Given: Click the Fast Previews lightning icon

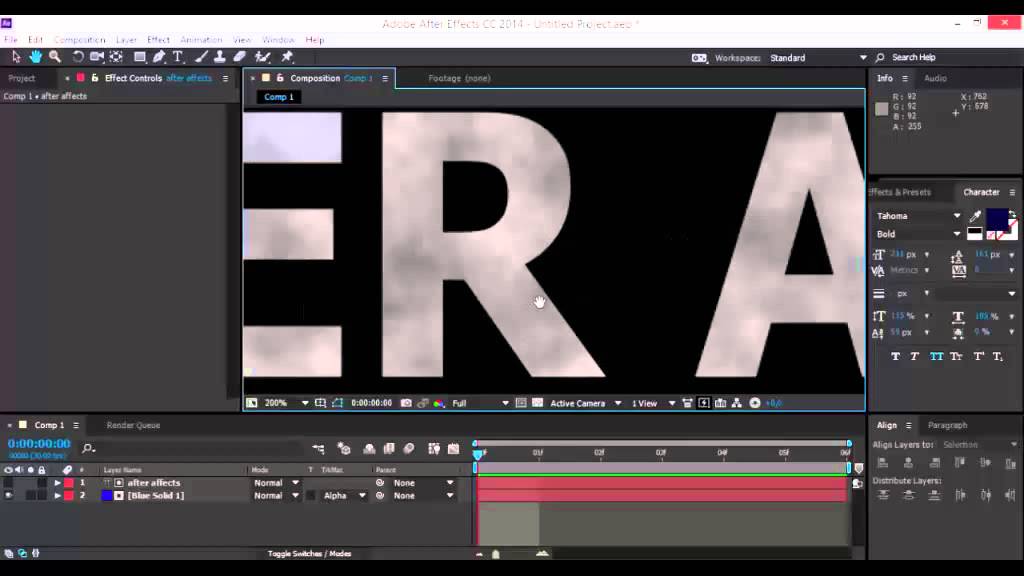Looking at the screenshot, I should pos(703,403).
